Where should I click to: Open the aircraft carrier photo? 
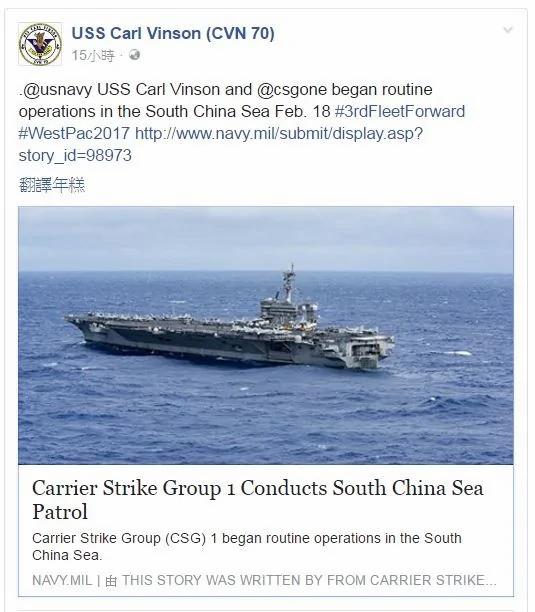(x=266, y=335)
